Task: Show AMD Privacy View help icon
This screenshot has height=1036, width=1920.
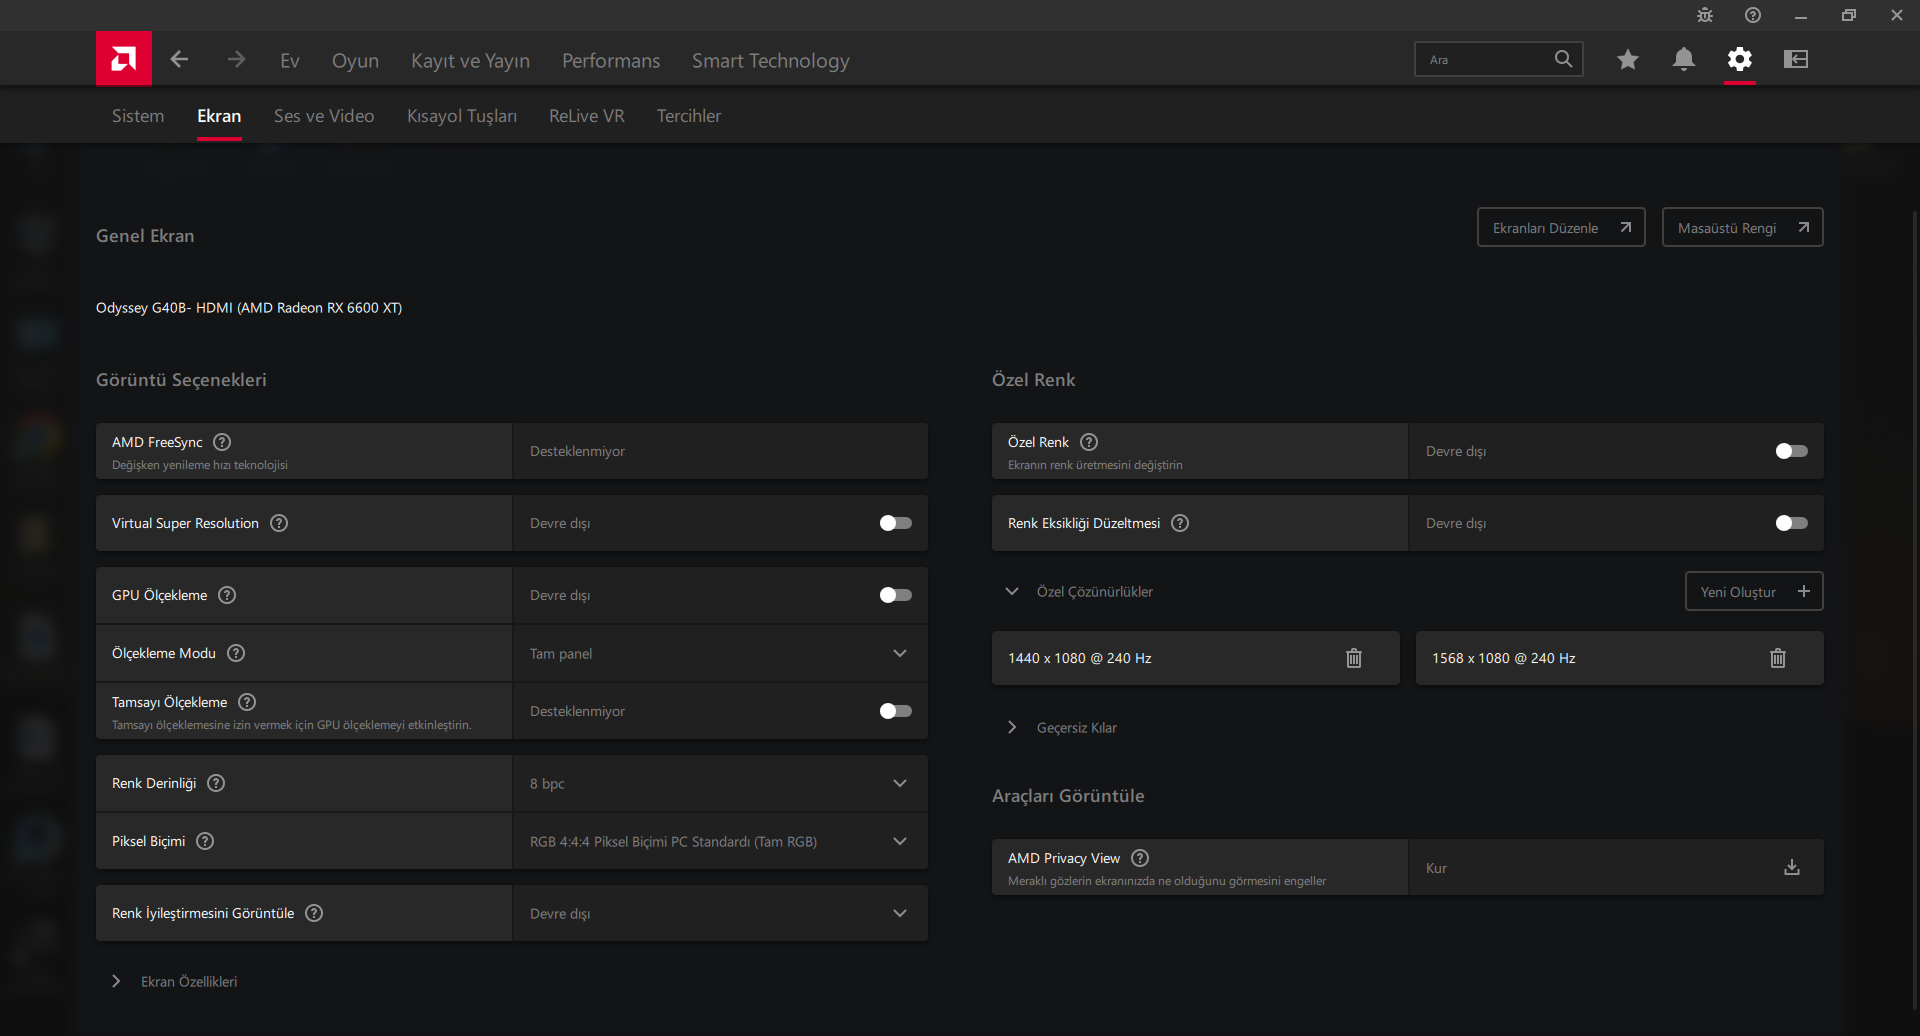Action: 1140,858
